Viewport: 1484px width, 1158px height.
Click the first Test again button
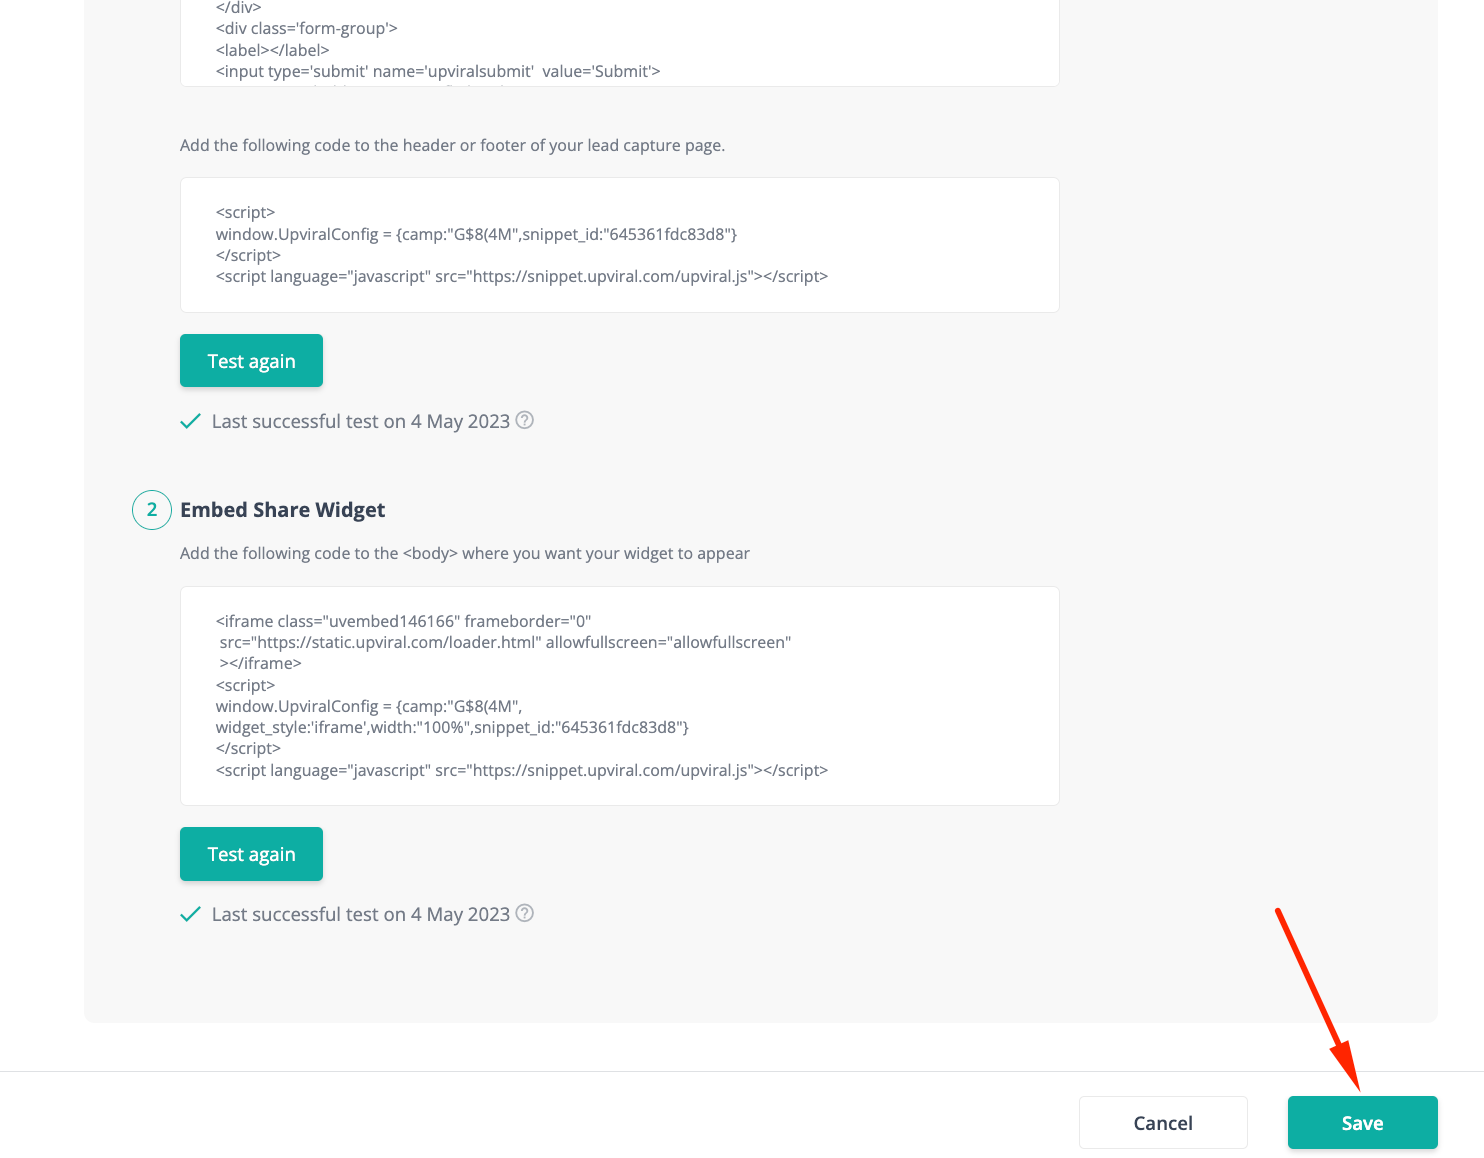[x=251, y=360]
